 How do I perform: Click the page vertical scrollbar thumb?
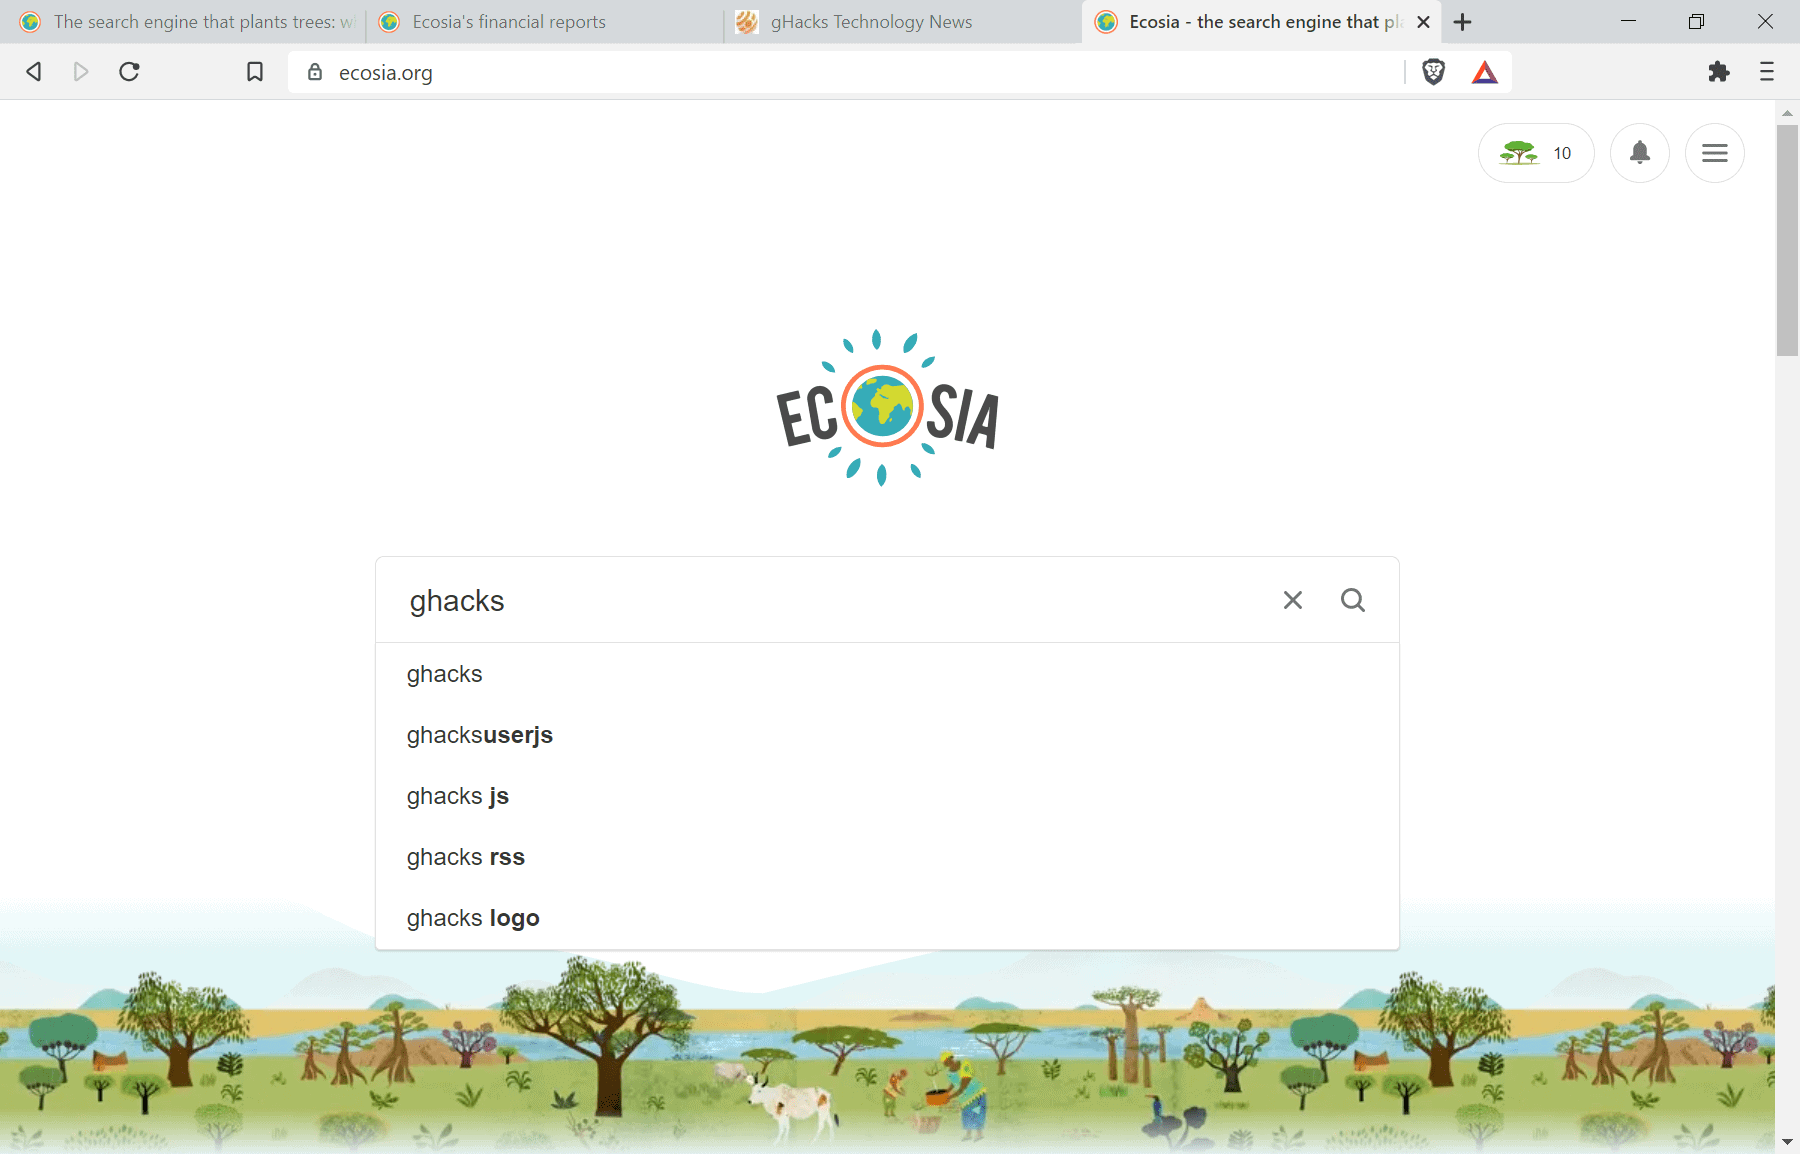[1787, 240]
